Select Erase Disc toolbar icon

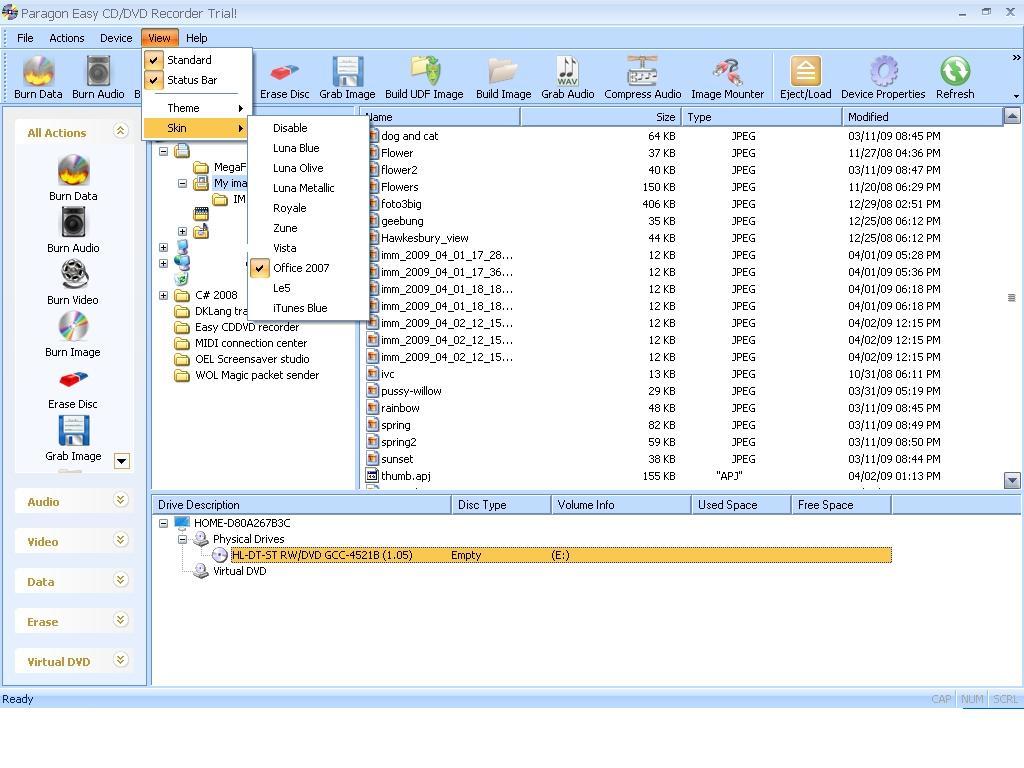284,71
